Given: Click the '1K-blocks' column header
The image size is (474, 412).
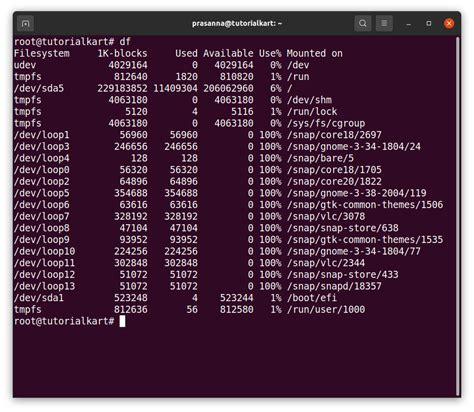Looking at the screenshot, I should tap(122, 53).
